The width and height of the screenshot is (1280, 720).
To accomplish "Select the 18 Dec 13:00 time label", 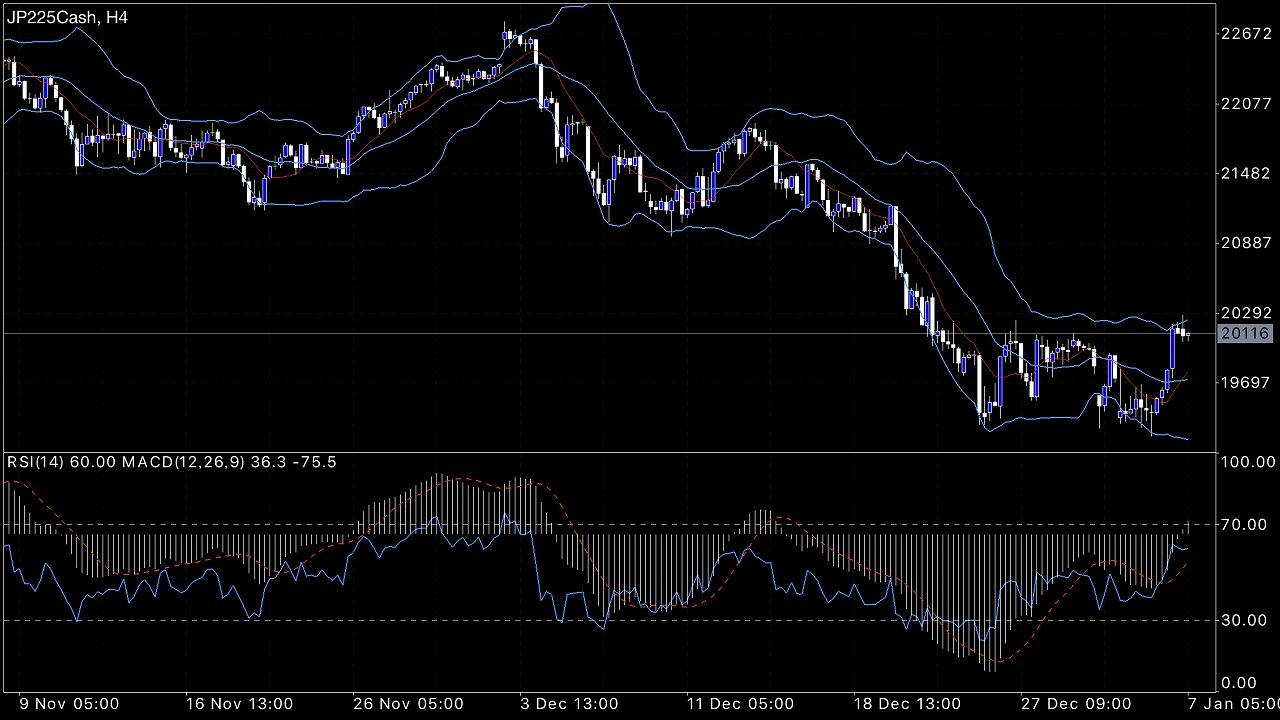I will point(907,703).
